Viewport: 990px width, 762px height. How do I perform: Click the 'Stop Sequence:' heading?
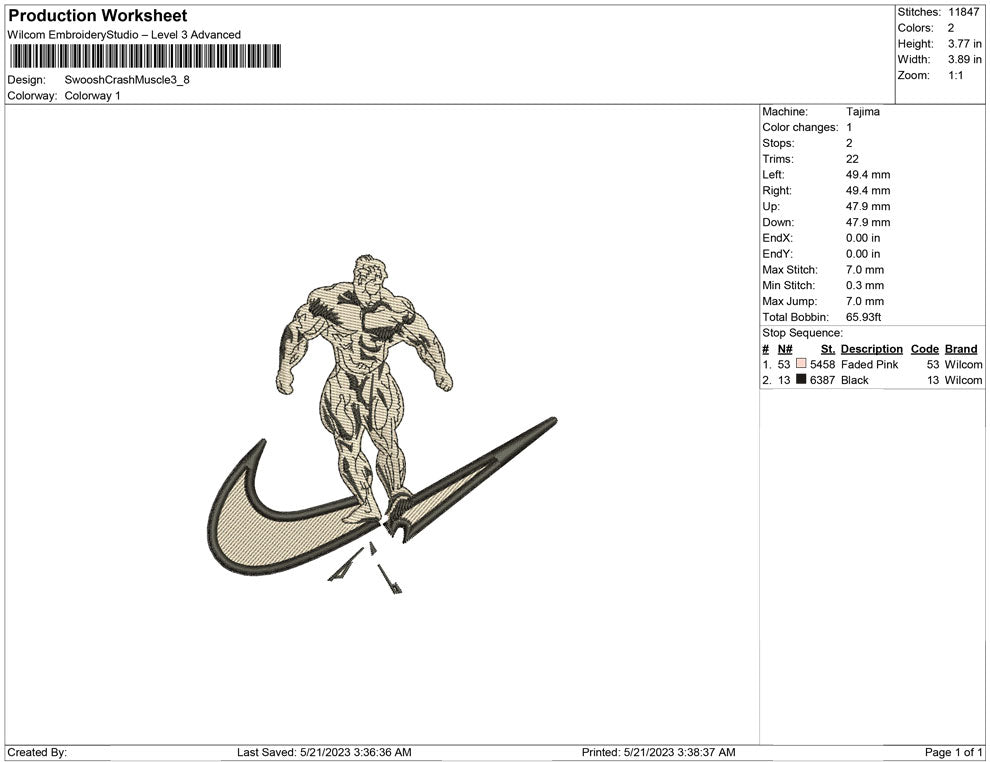click(x=802, y=333)
